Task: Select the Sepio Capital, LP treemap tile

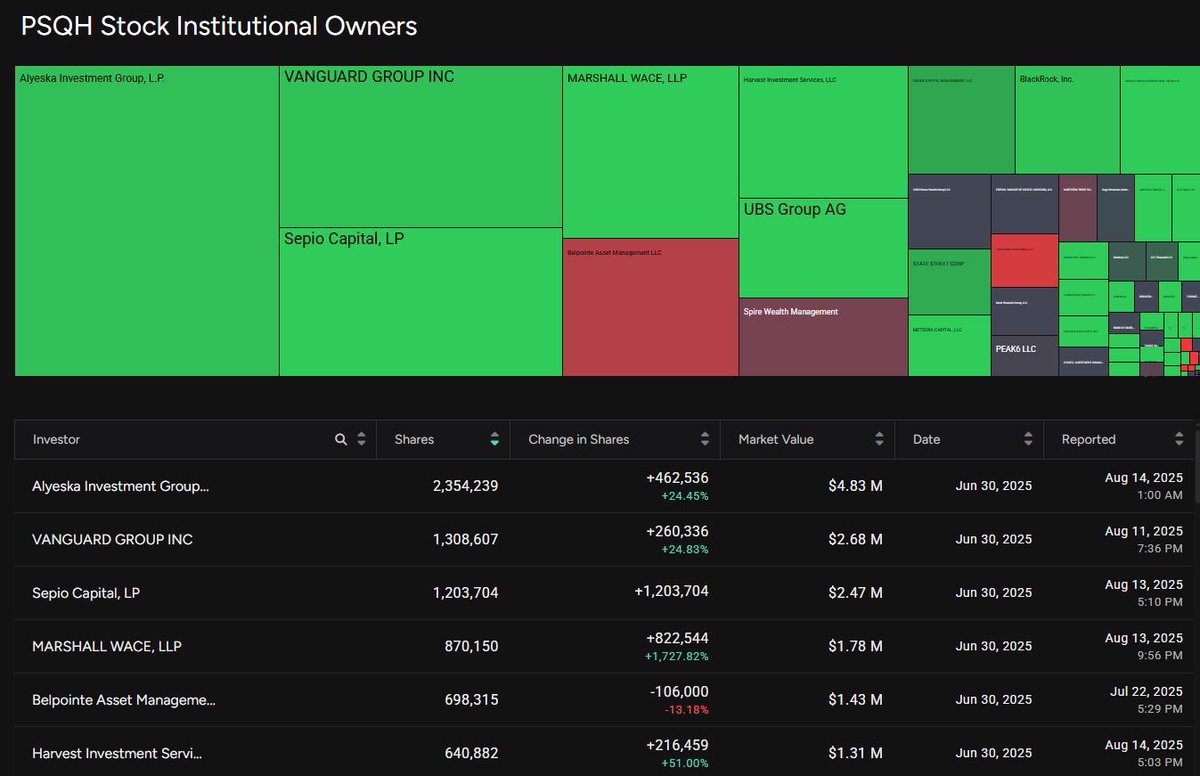Action: click(x=420, y=302)
